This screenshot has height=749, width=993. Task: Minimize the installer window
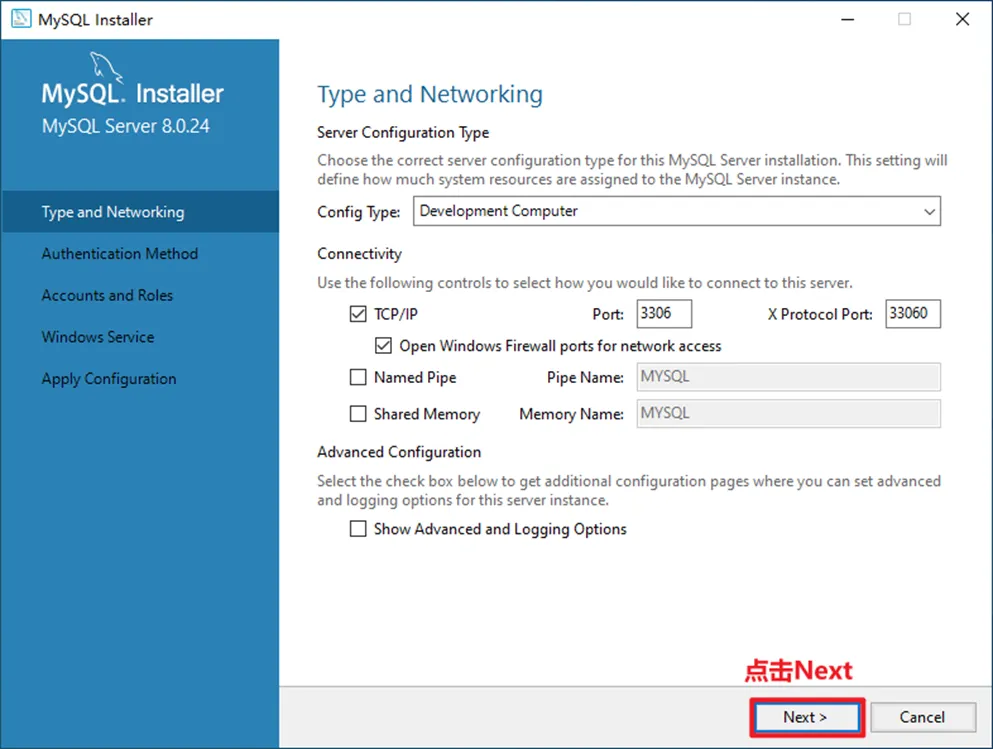pos(845,19)
